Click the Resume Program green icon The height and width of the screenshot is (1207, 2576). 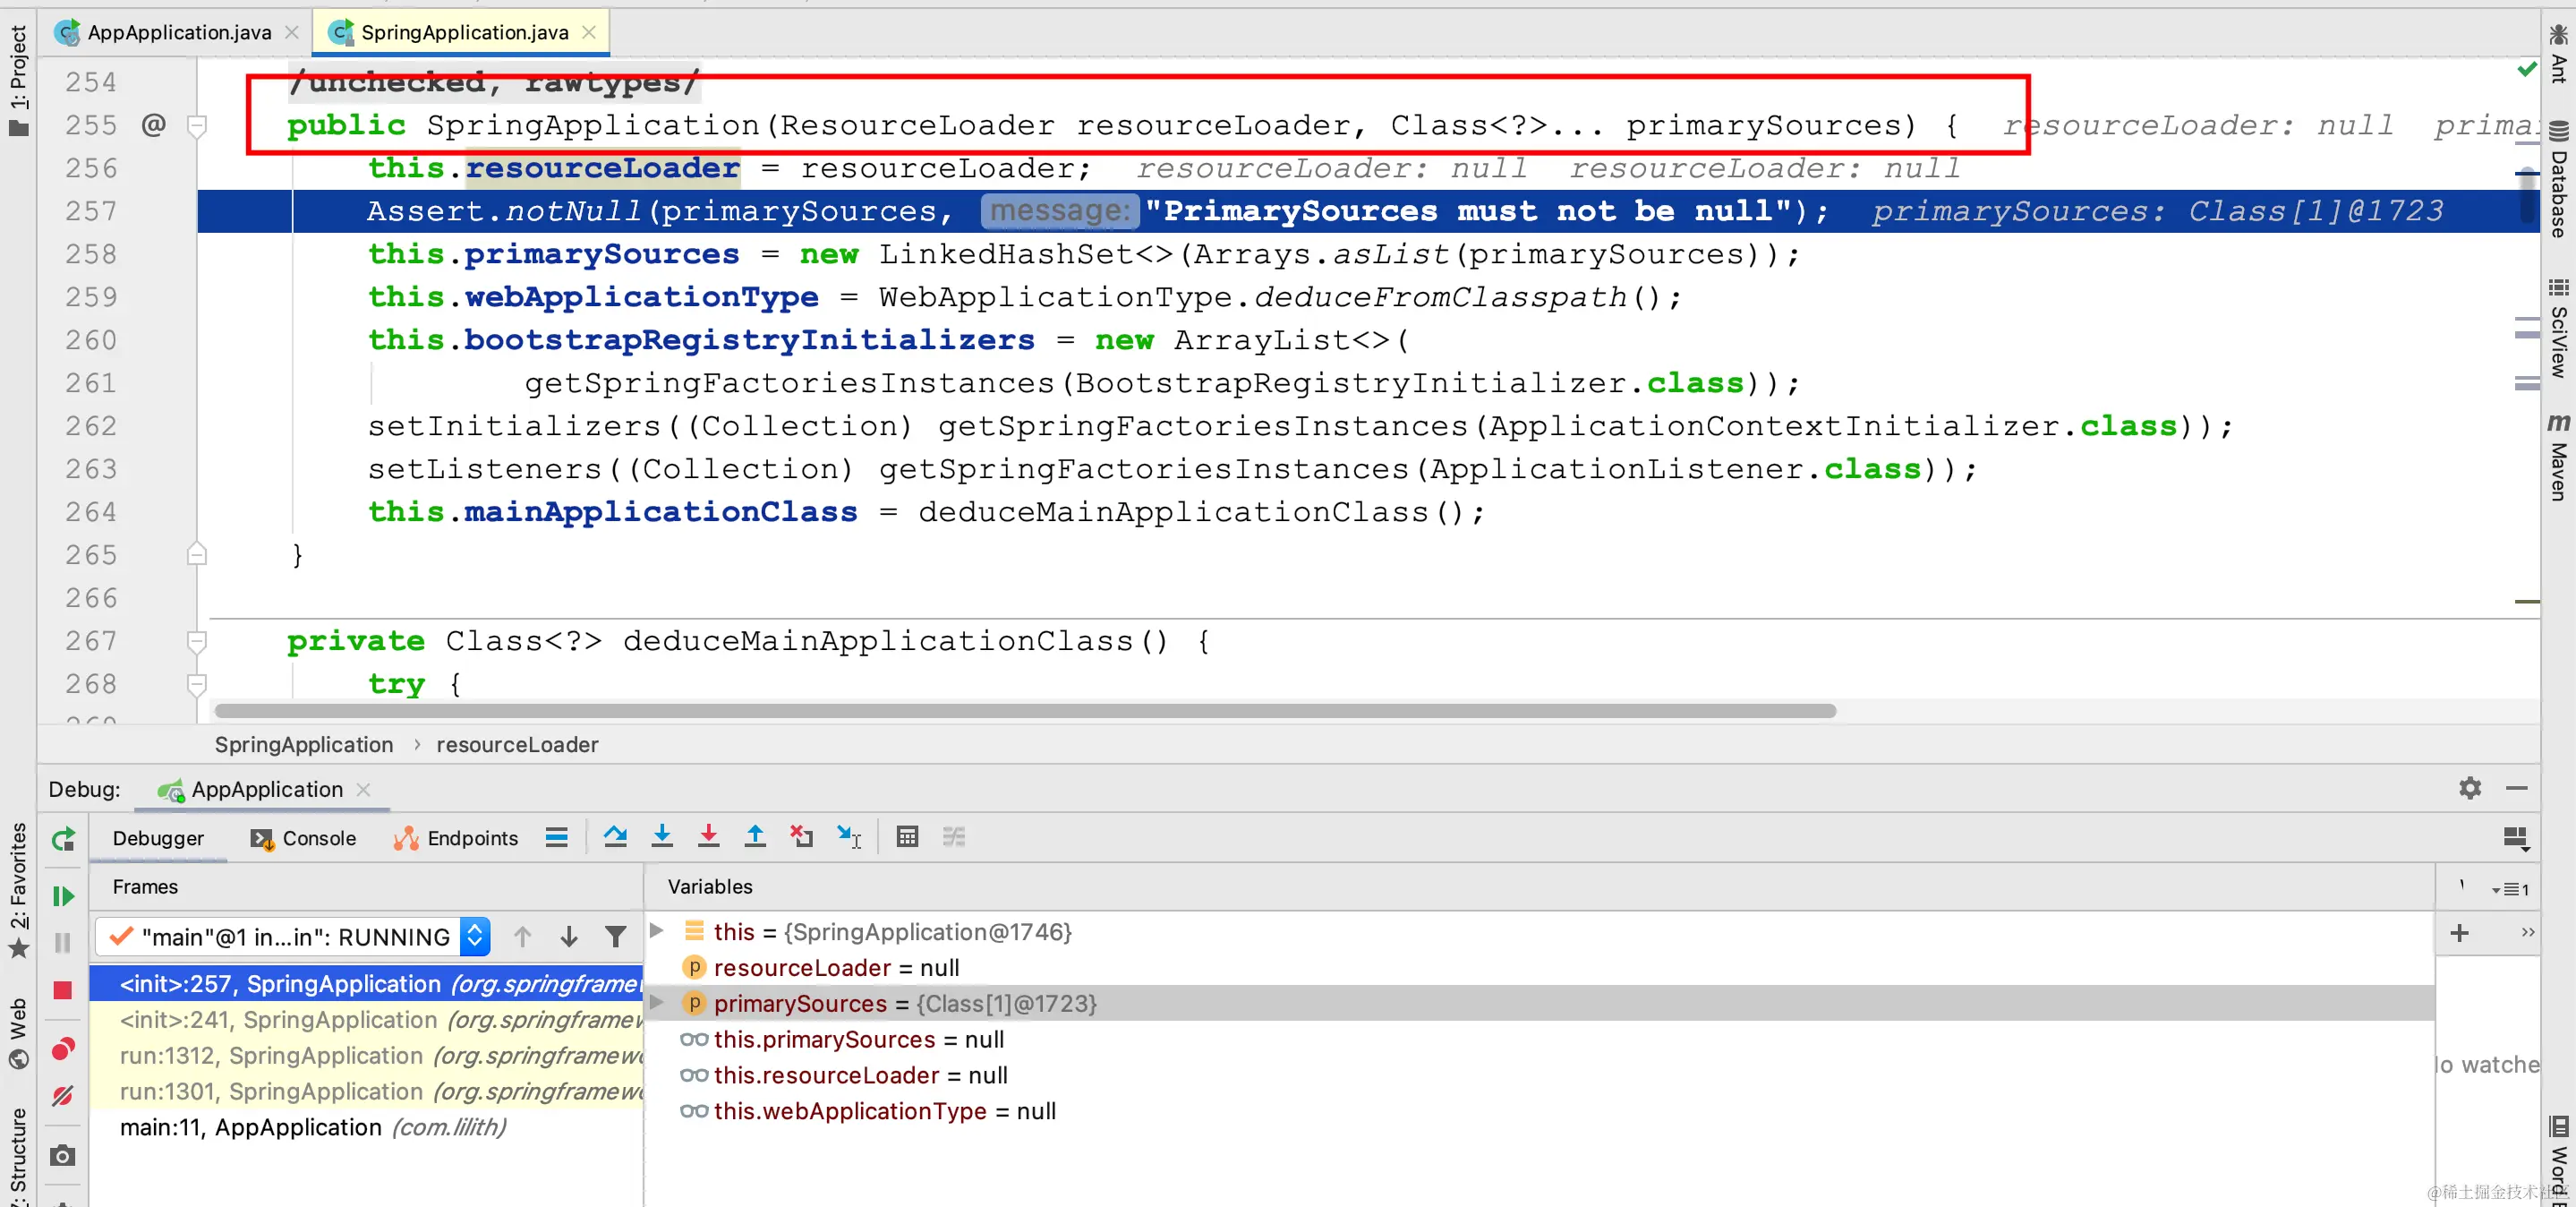63,896
